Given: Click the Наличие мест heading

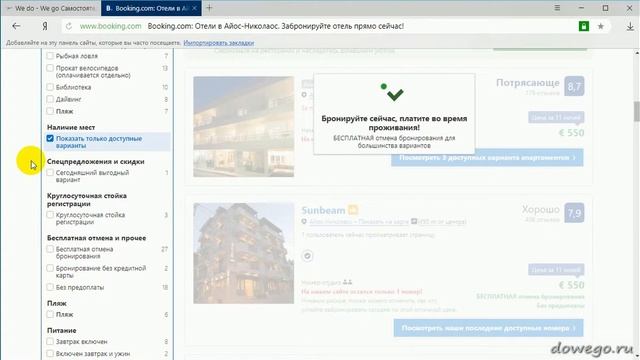Looking at the screenshot, I should pos(71,127).
